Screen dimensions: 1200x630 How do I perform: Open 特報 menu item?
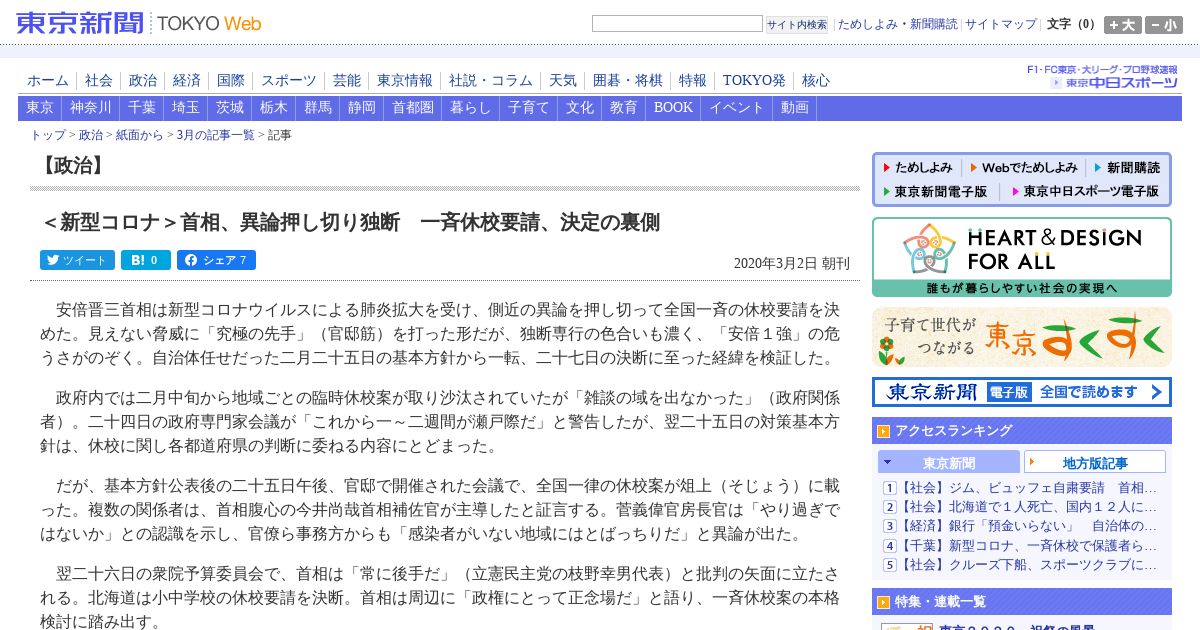tap(693, 80)
